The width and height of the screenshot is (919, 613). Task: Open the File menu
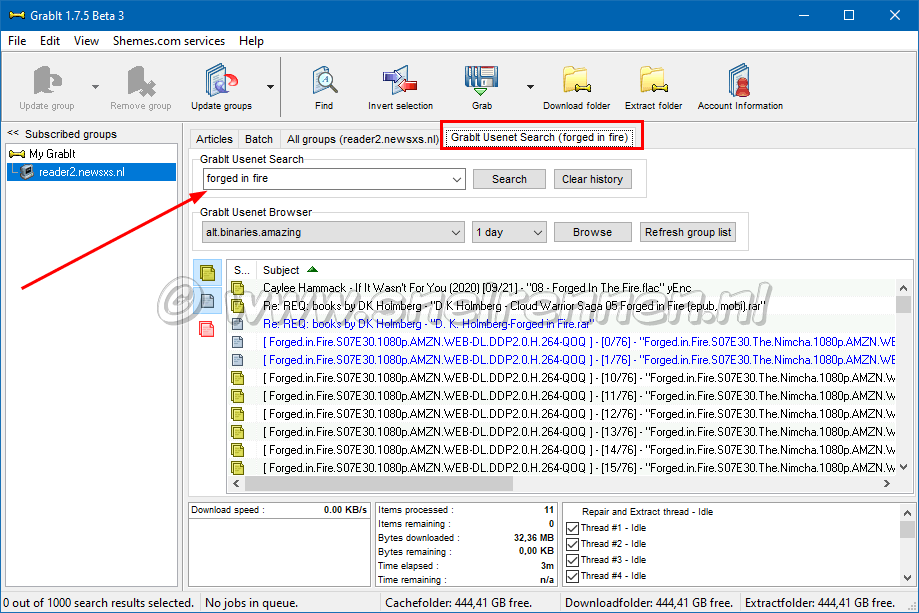tap(17, 41)
